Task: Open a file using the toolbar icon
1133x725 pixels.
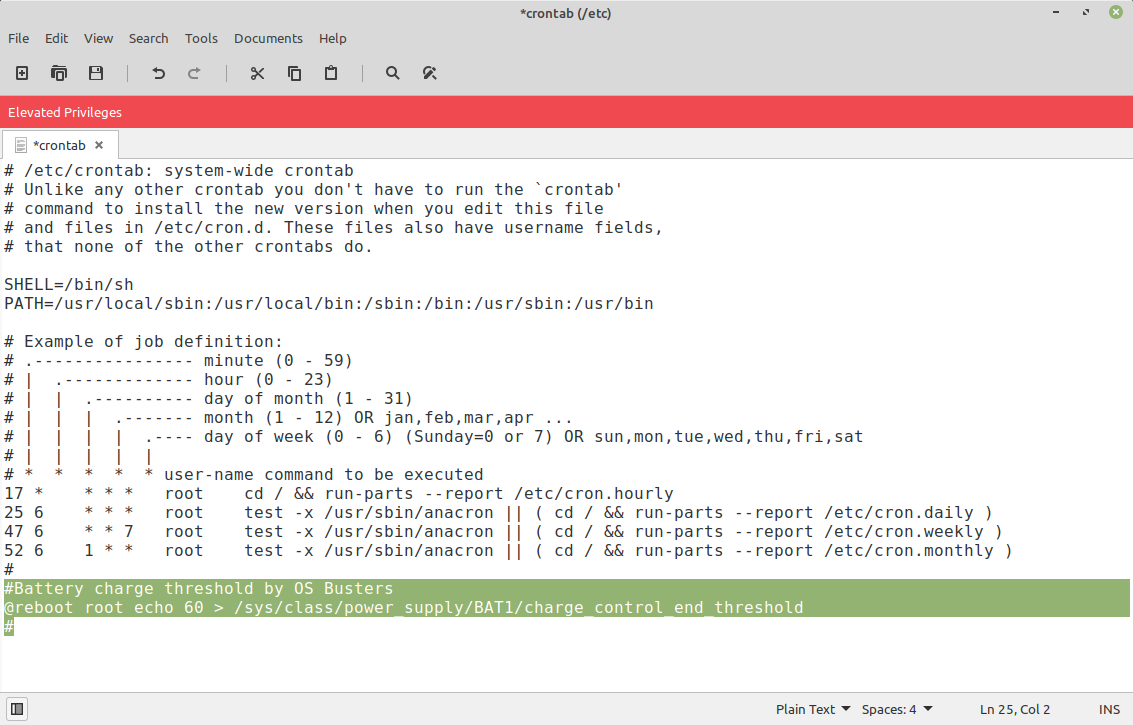Action: pyautogui.click(x=59, y=73)
